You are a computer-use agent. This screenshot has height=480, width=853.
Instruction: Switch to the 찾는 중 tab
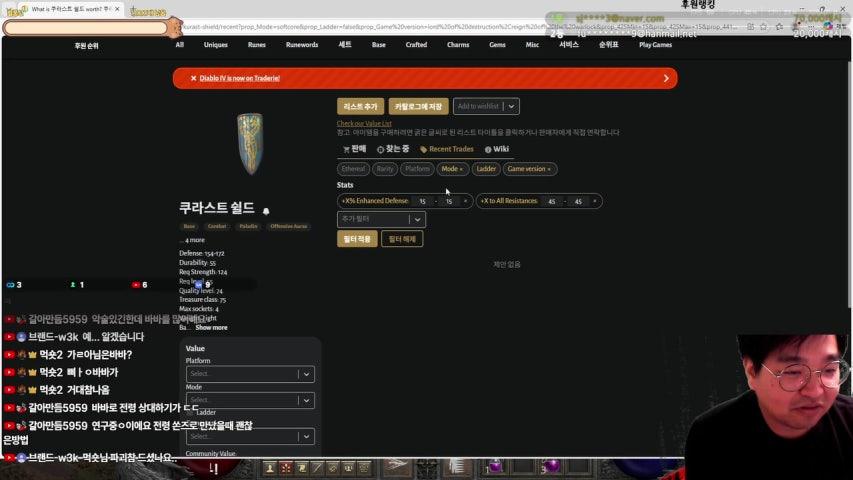pos(393,149)
